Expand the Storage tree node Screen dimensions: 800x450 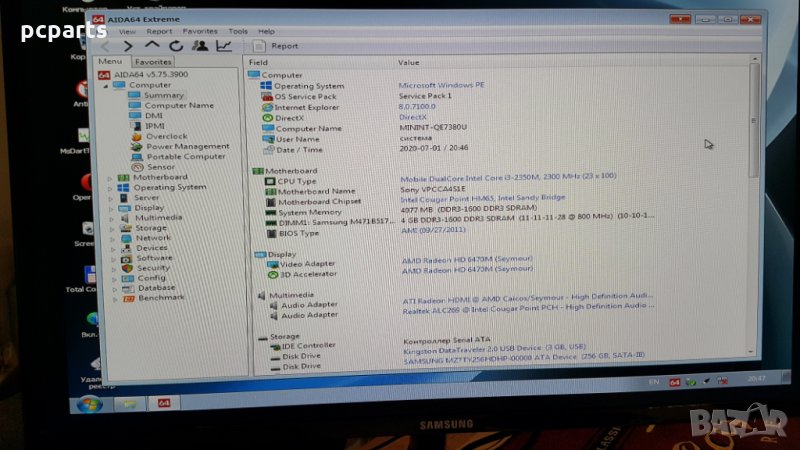[x=111, y=228]
